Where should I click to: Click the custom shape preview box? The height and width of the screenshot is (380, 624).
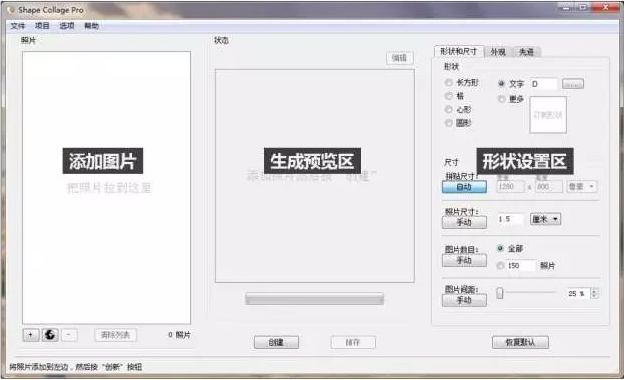[x=548, y=115]
